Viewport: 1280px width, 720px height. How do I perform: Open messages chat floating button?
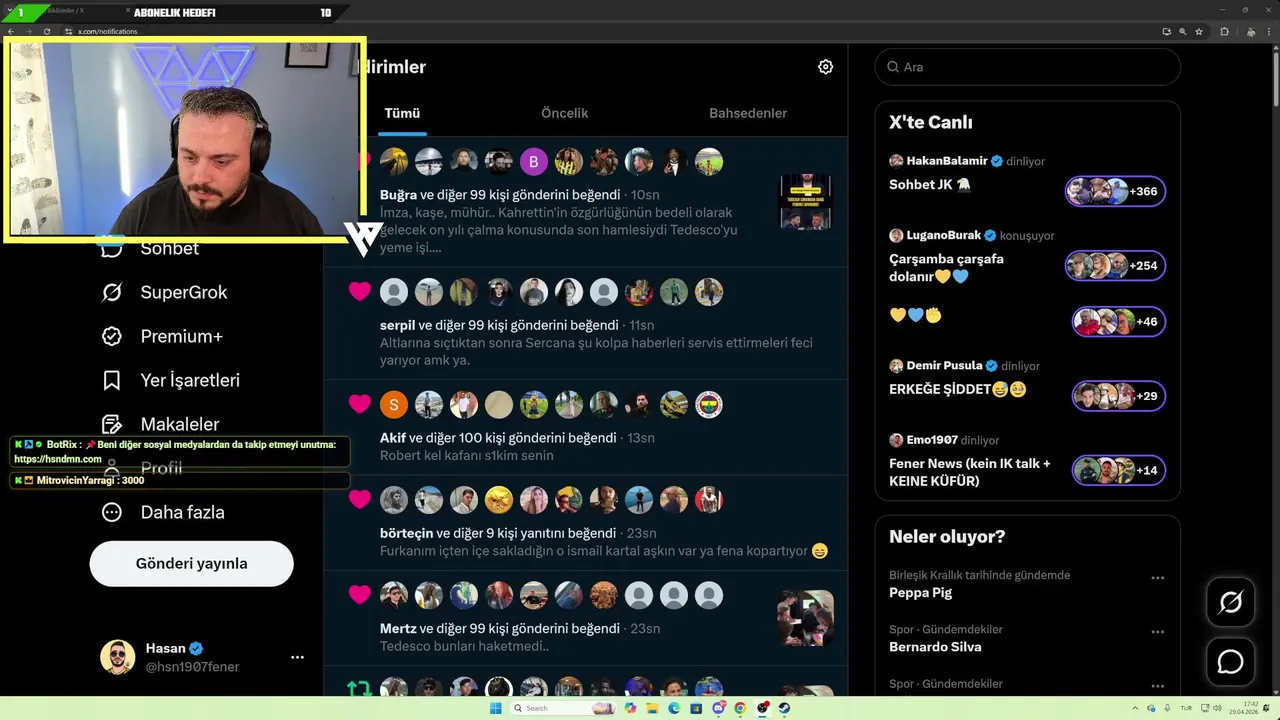(x=1230, y=662)
